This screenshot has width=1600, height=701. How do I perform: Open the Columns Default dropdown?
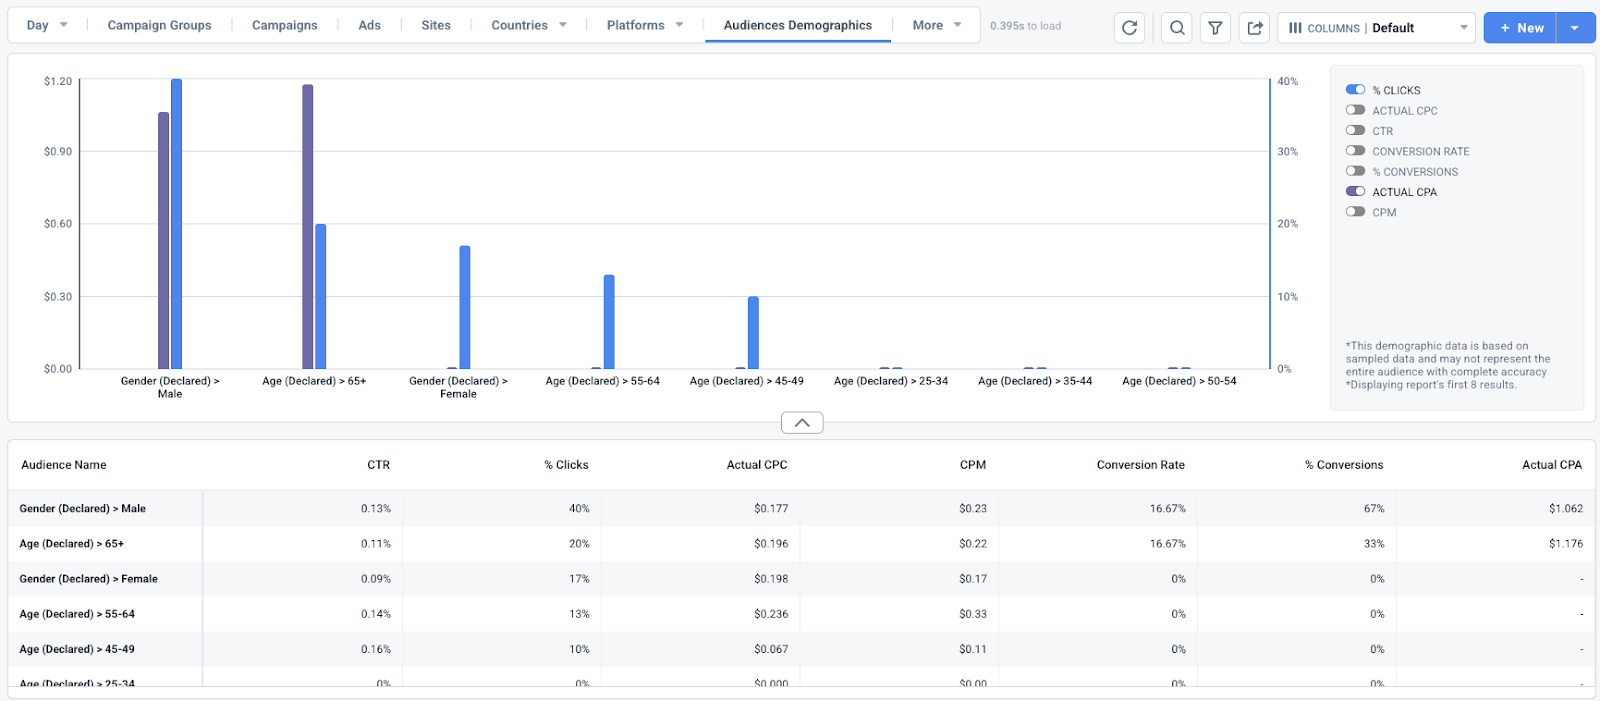point(1377,28)
